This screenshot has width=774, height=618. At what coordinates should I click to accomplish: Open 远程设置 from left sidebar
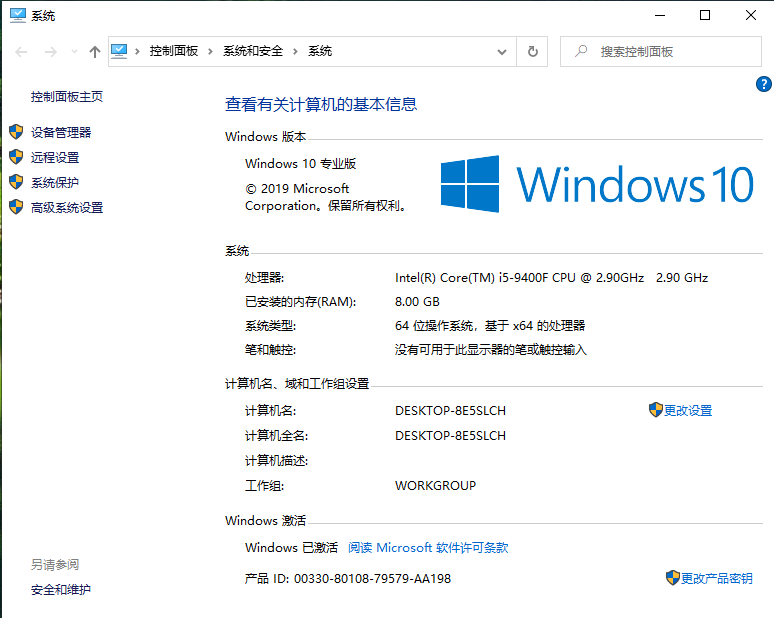click(x=55, y=157)
